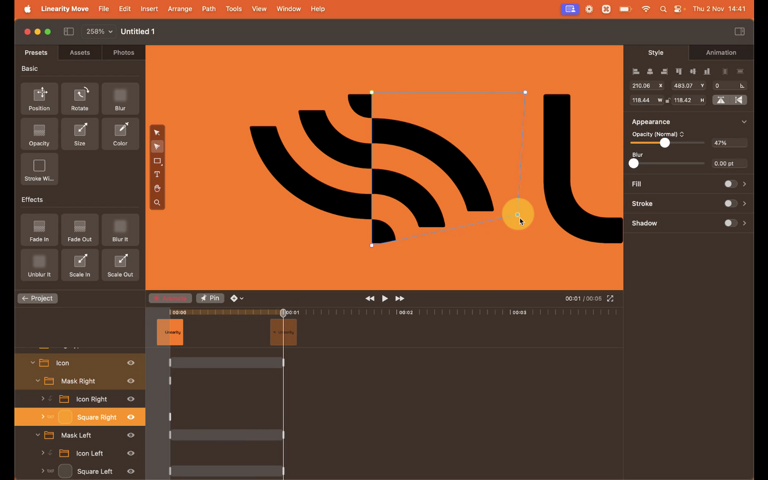Click the red Animate button
Image resolution: width=768 pixels, height=480 pixels.
click(x=170, y=298)
